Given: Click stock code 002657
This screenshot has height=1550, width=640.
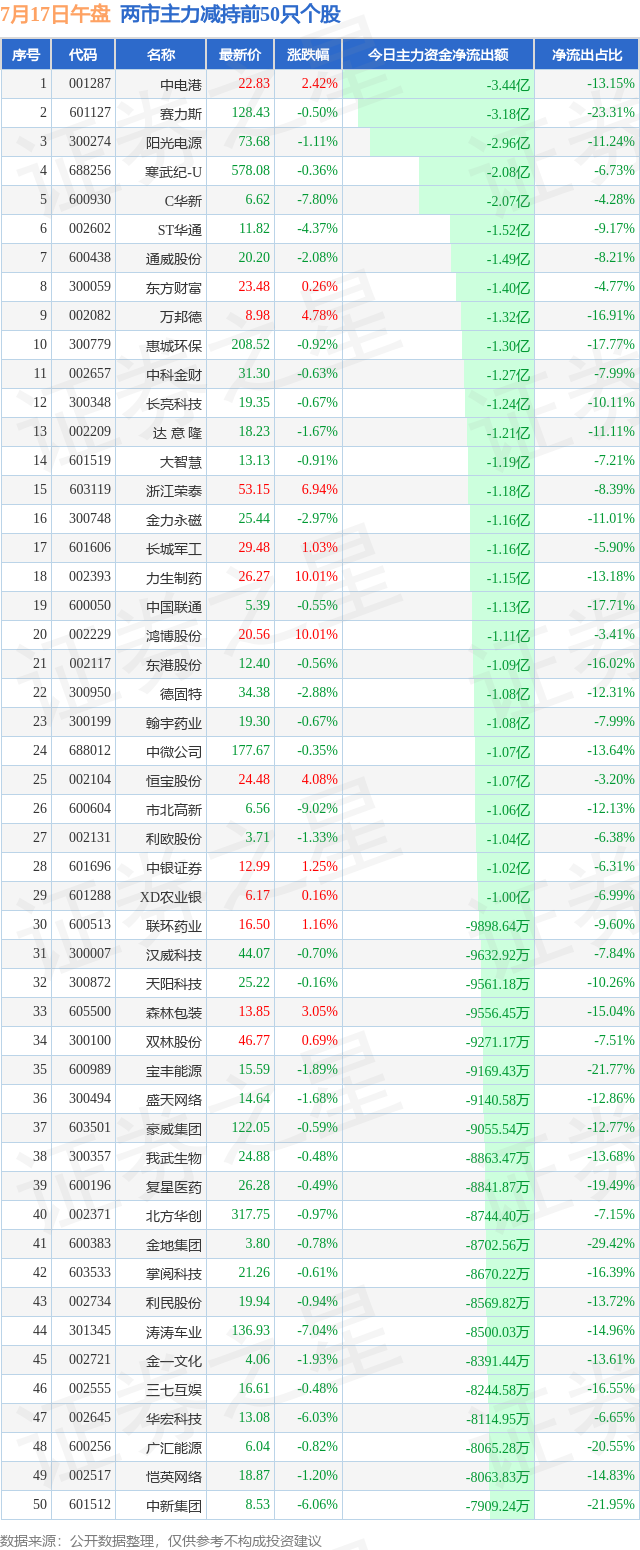Looking at the screenshot, I should (89, 374).
